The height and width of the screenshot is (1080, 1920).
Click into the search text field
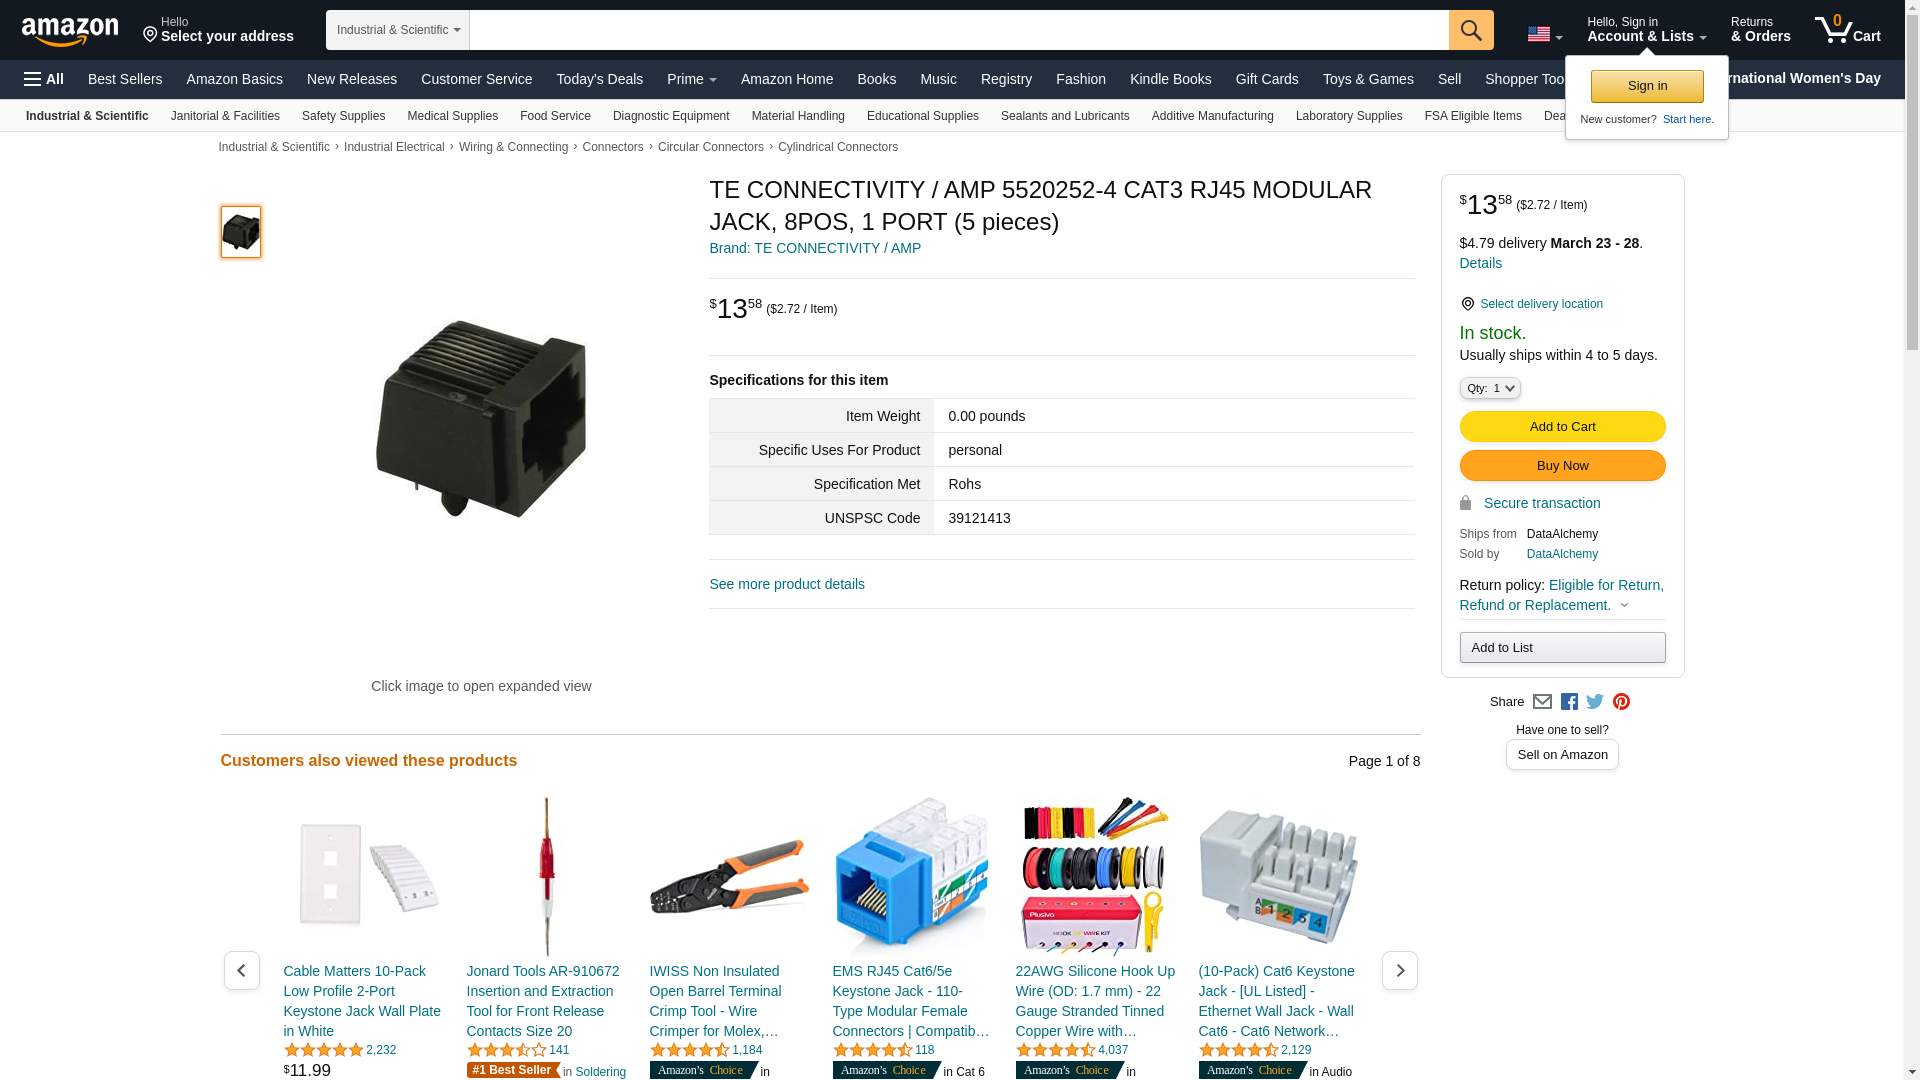[x=959, y=30]
